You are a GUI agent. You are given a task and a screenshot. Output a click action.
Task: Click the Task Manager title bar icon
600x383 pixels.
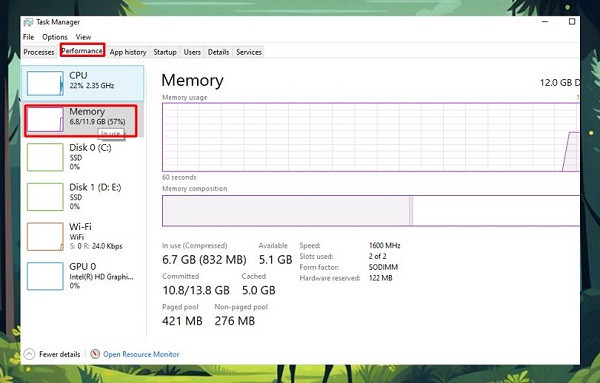coord(28,22)
